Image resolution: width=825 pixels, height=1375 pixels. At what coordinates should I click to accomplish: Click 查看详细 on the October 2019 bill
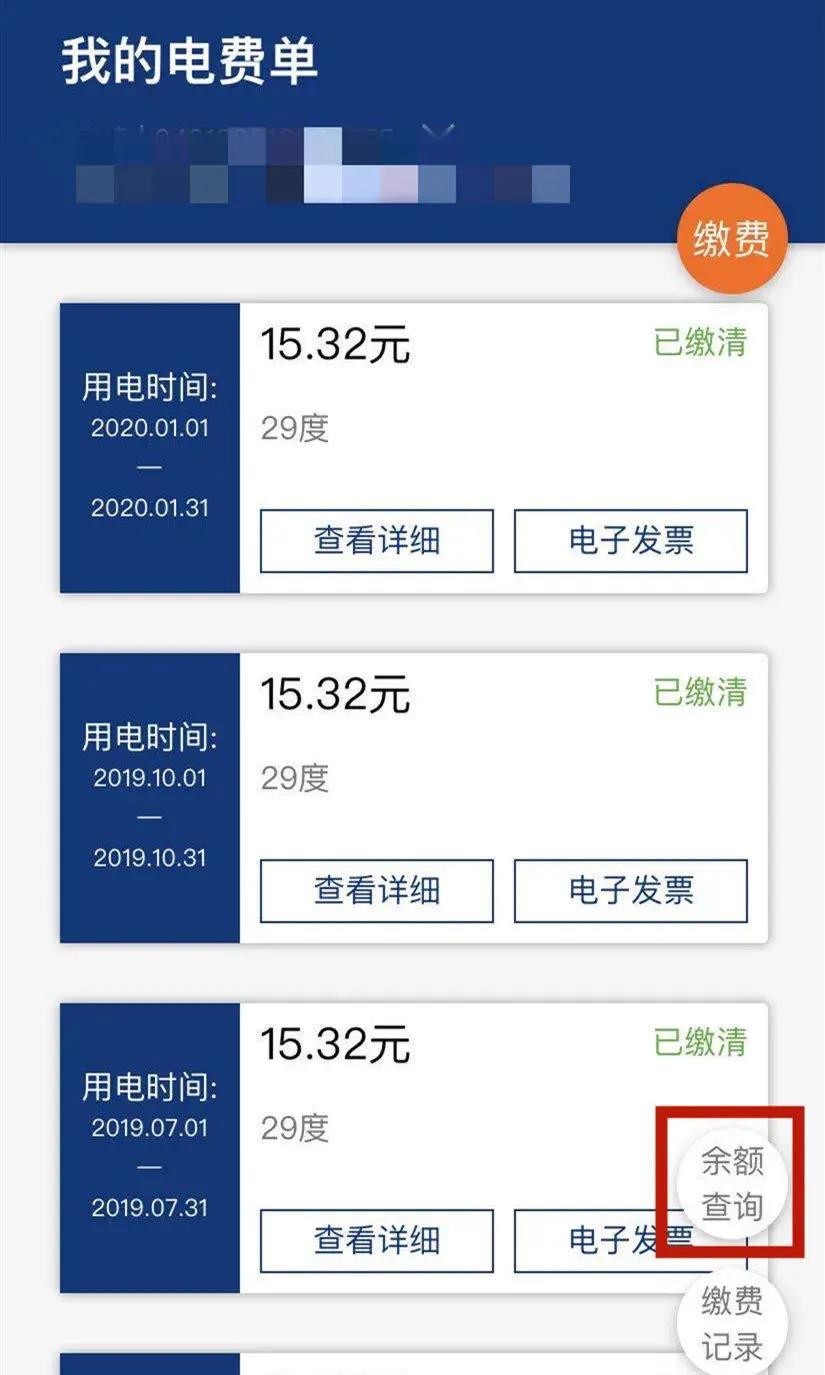pos(376,890)
